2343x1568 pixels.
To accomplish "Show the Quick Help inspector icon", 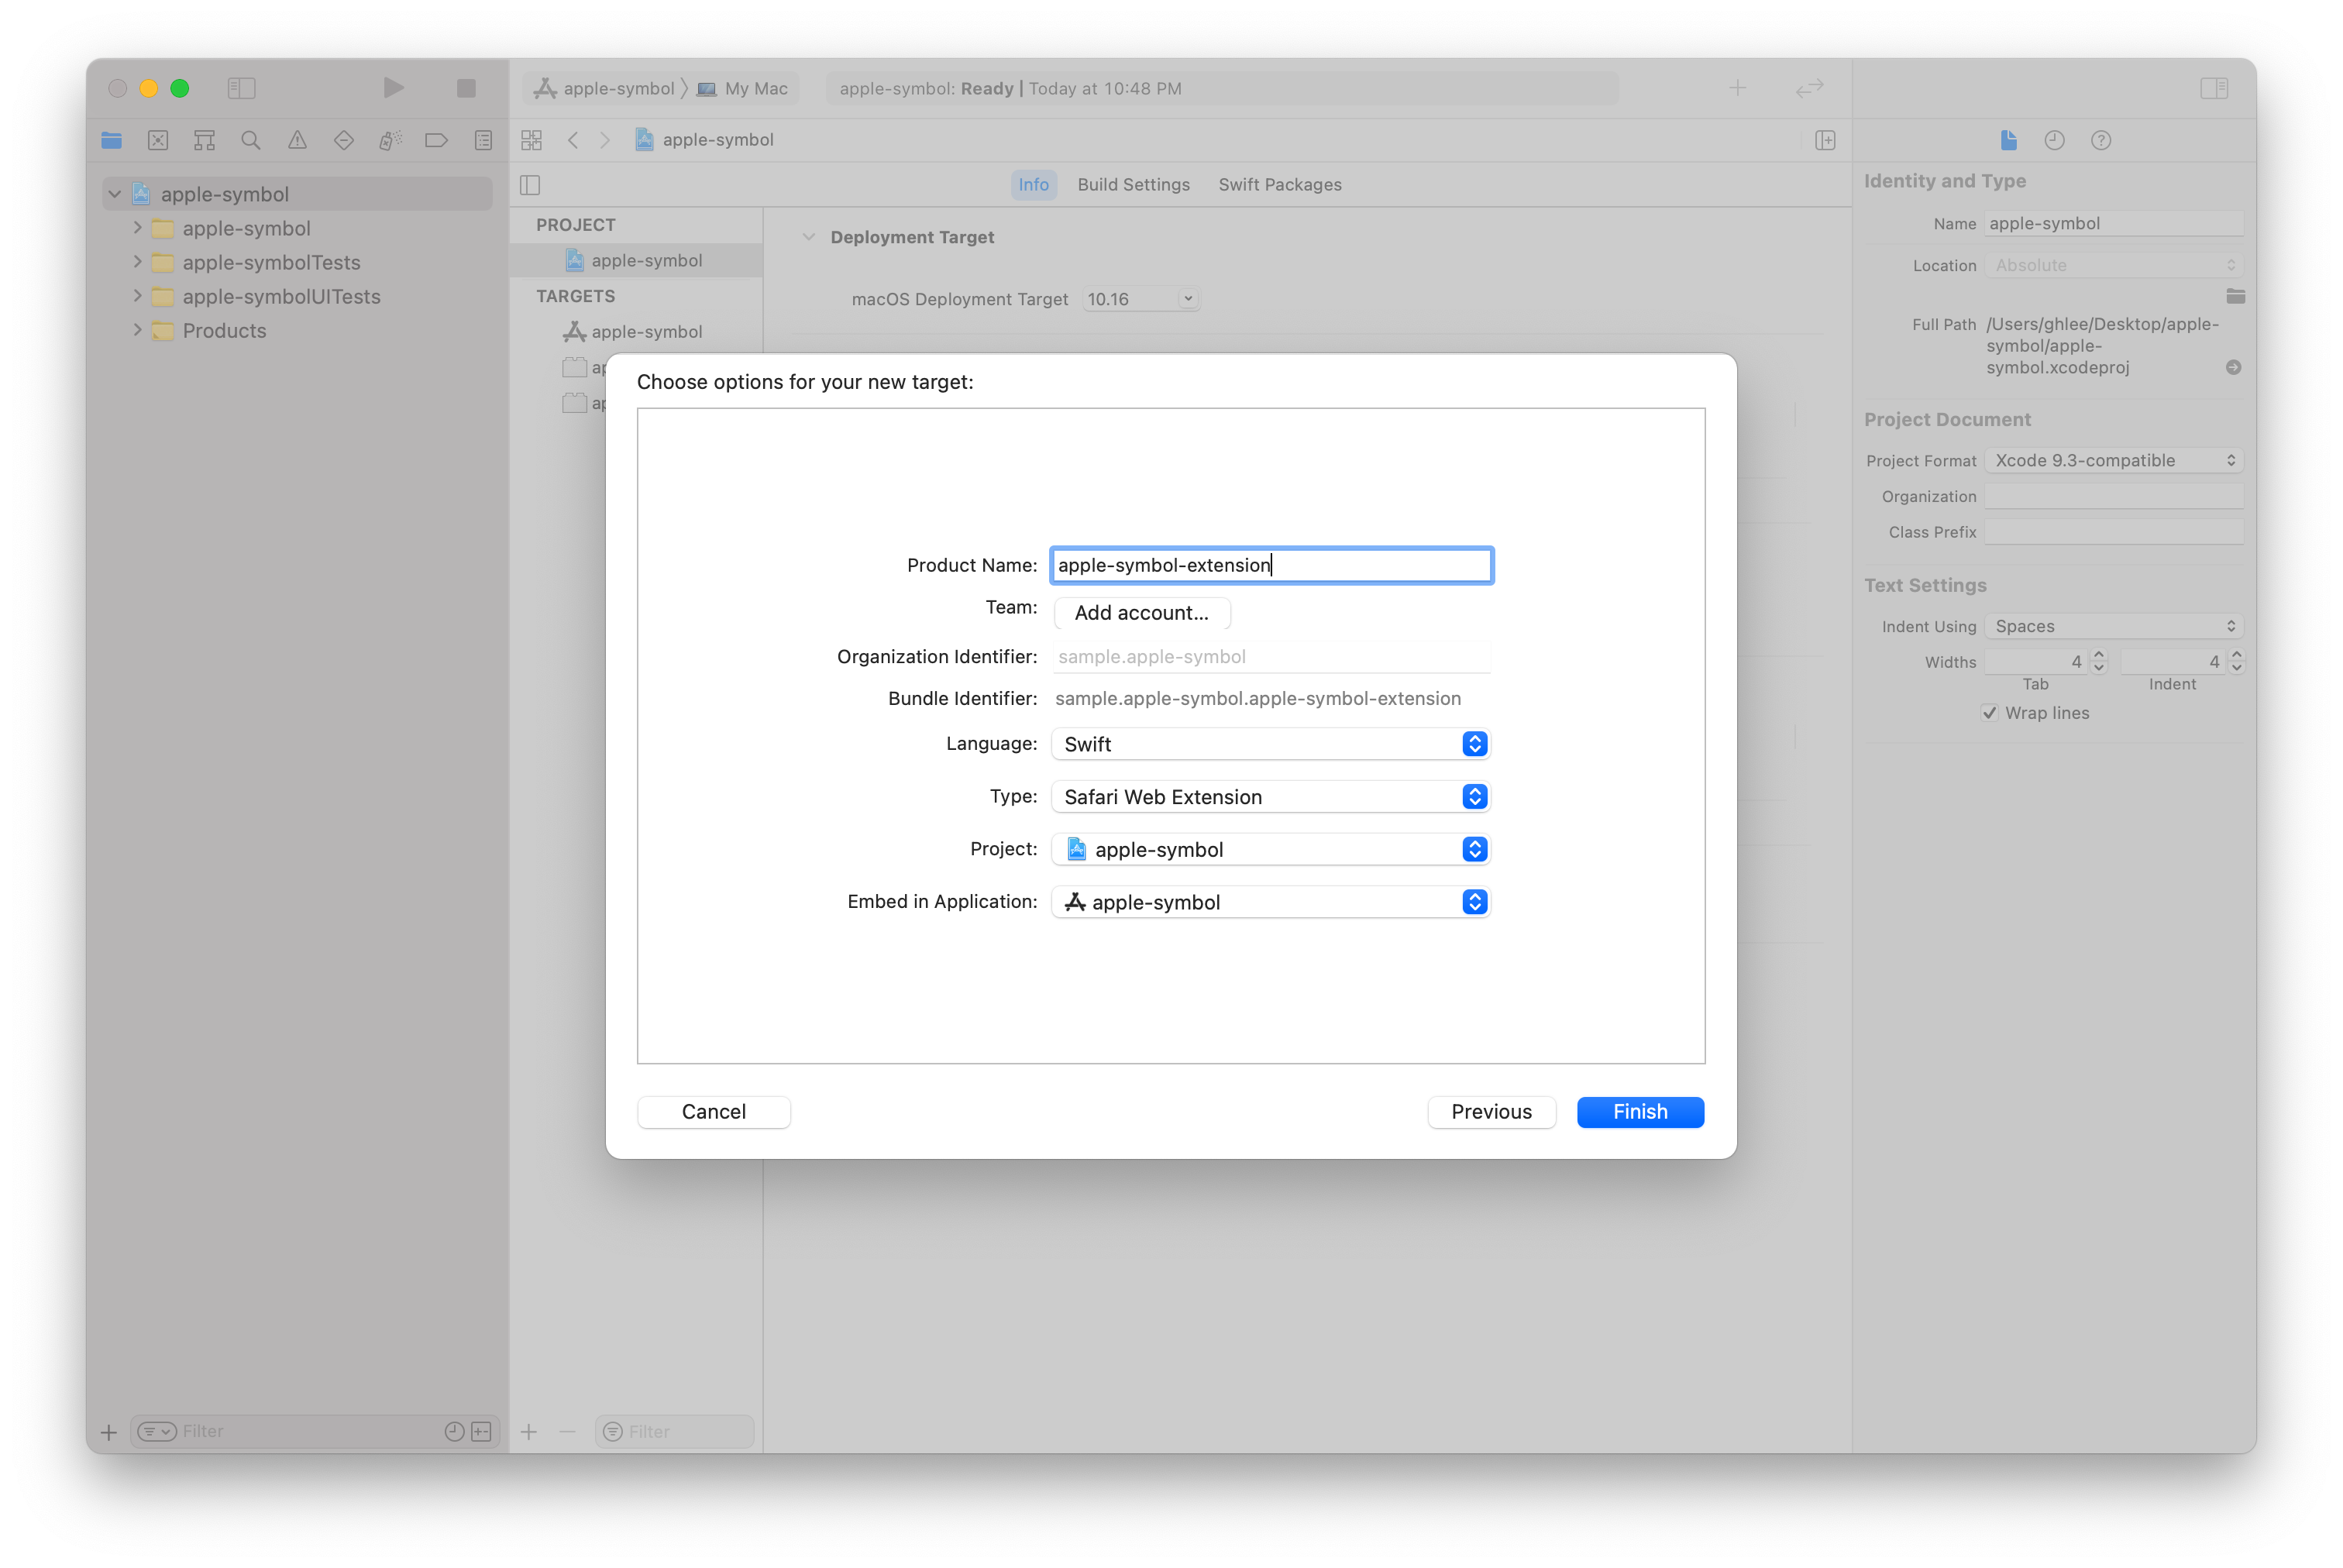I will (2101, 140).
